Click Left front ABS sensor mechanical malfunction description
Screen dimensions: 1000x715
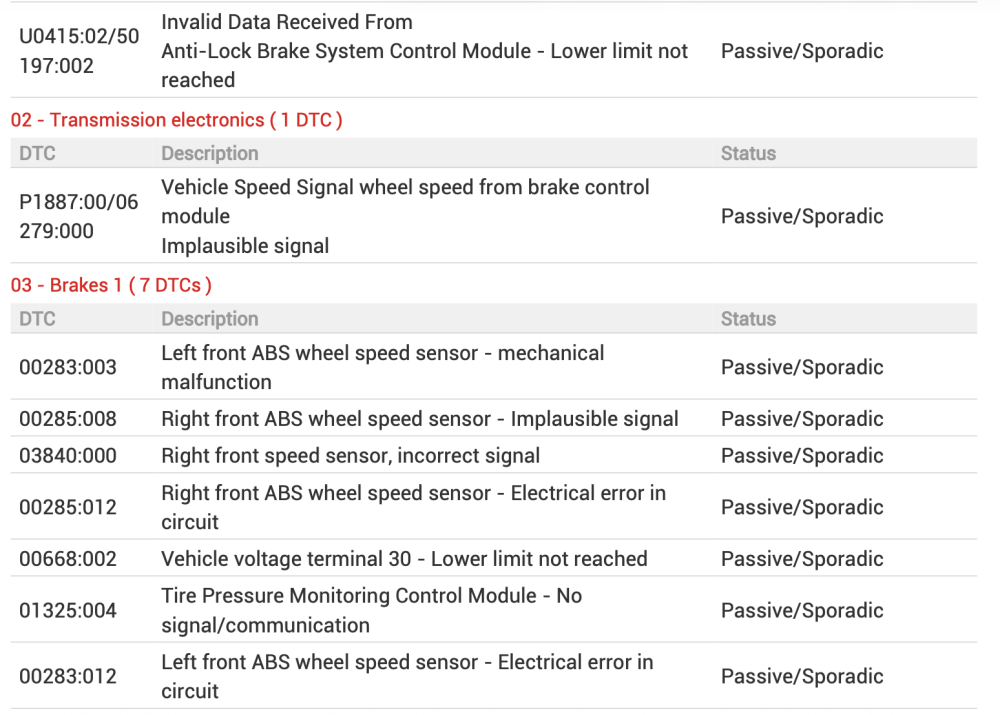coord(383,367)
